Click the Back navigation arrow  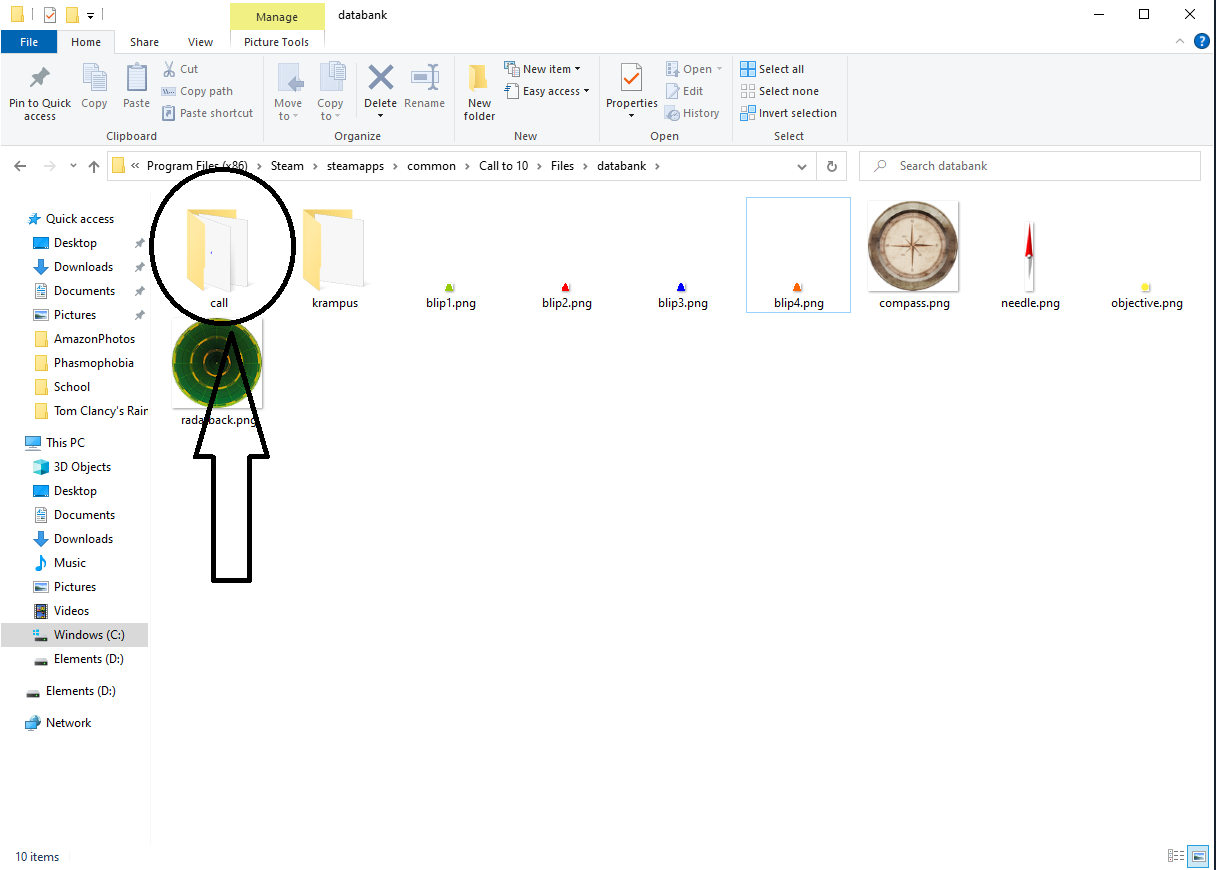pos(20,166)
